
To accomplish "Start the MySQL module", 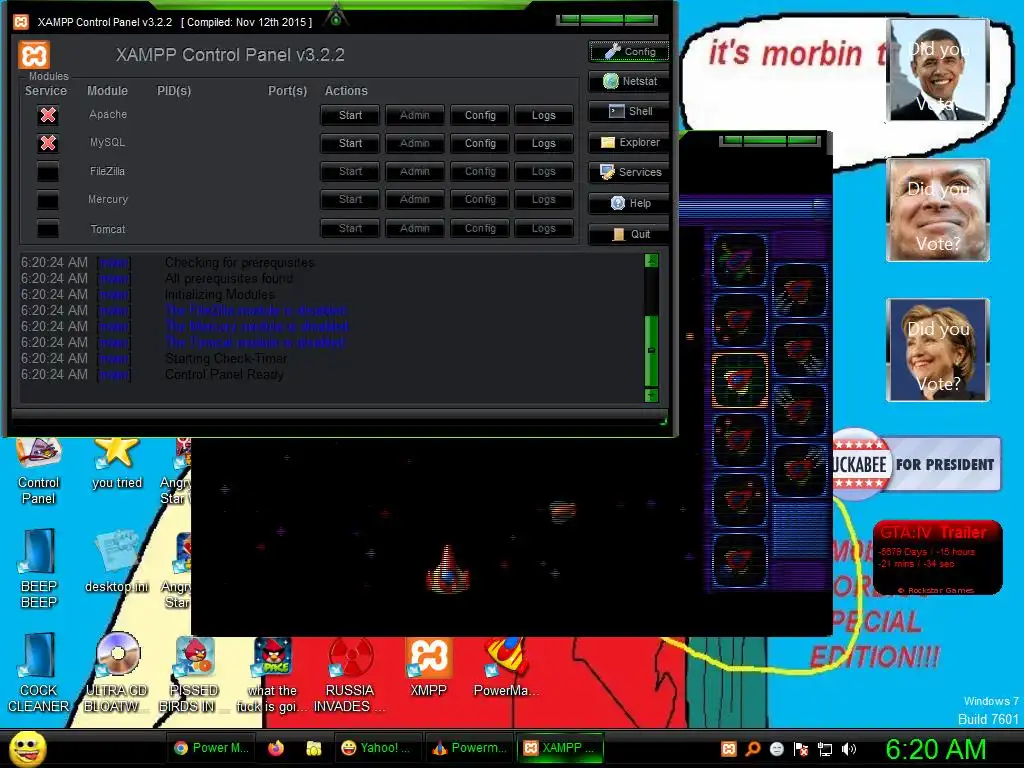I will point(350,143).
